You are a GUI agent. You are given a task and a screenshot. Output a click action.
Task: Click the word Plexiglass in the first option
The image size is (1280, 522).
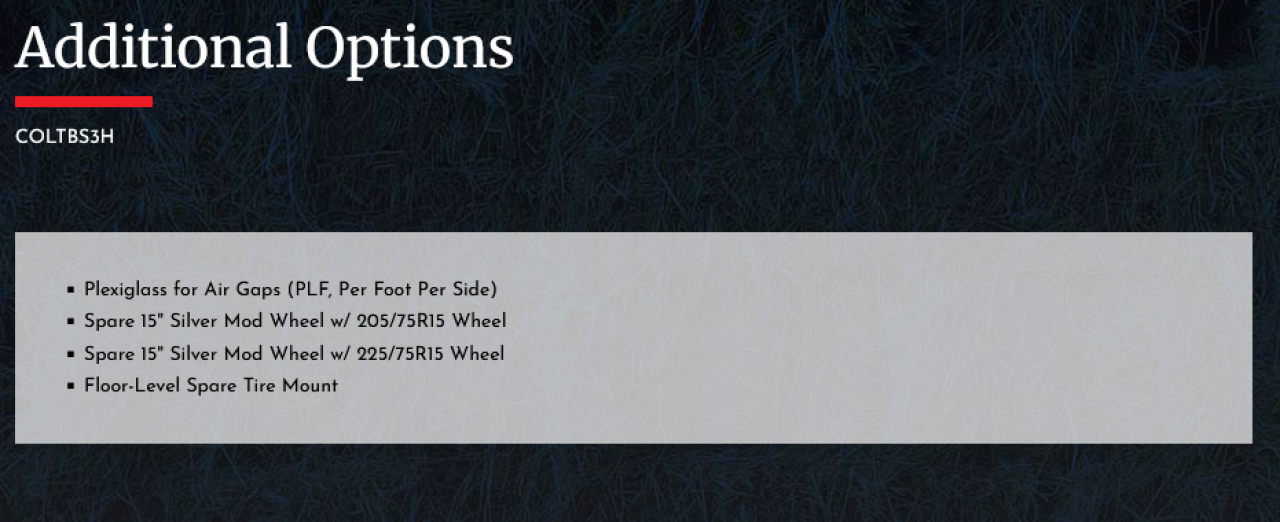[x=125, y=289]
